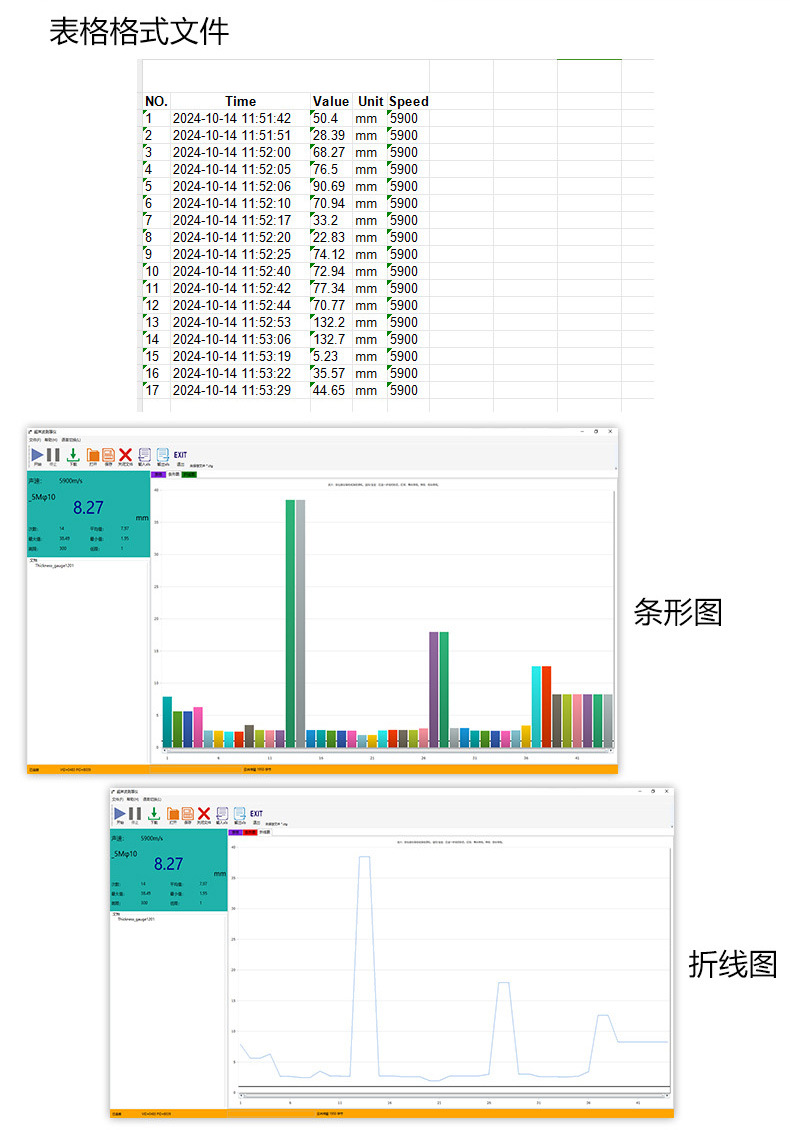Click import xls icon in line chart window
790x1130 pixels.
[x=222, y=814]
